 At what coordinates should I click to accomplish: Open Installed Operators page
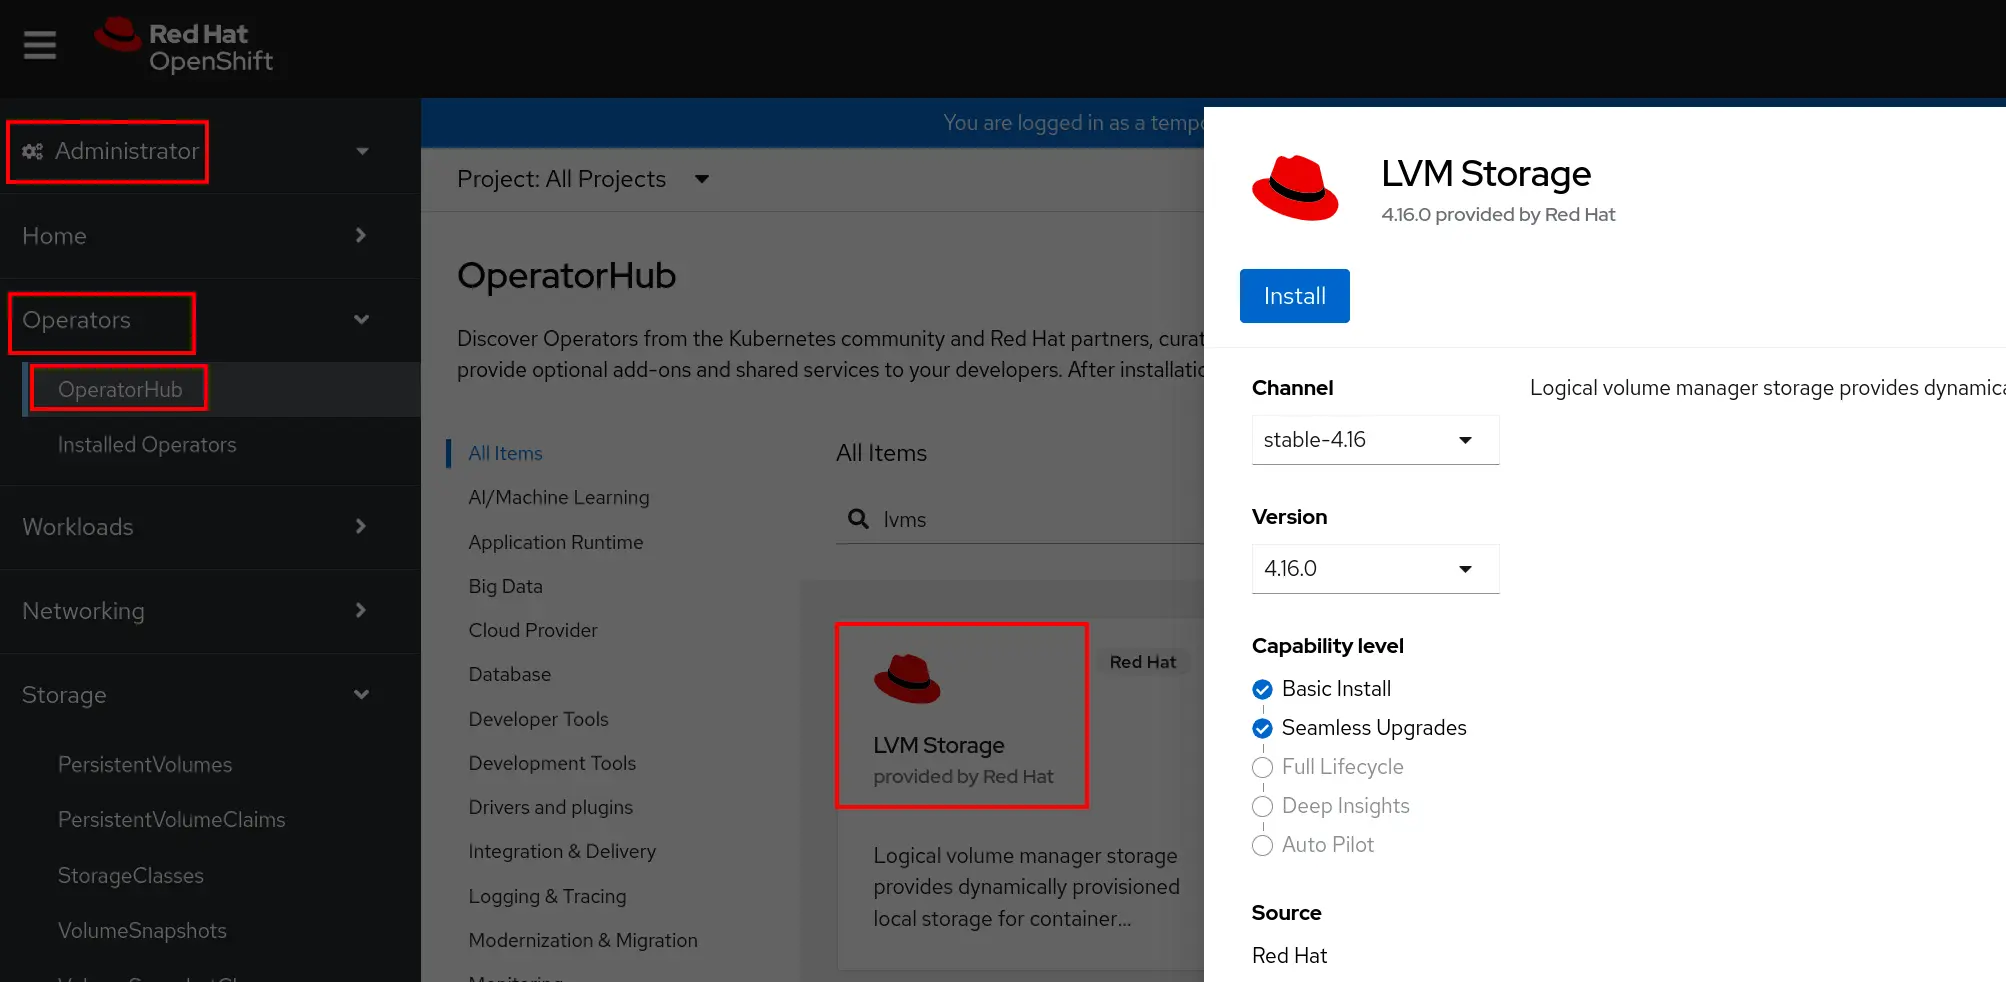coord(147,445)
